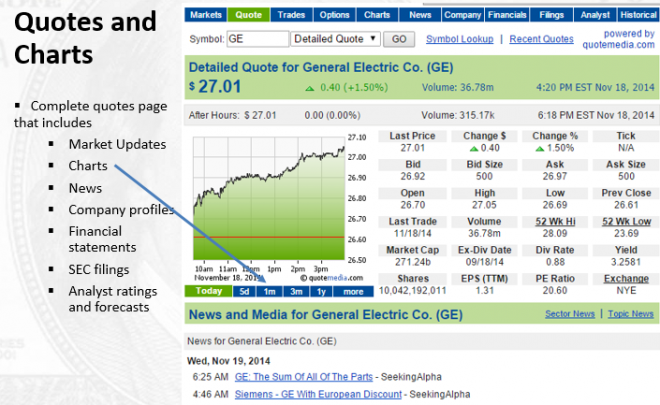Select the Charts tab
Image resolution: width=660 pixels, height=405 pixels.
point(378,15)
